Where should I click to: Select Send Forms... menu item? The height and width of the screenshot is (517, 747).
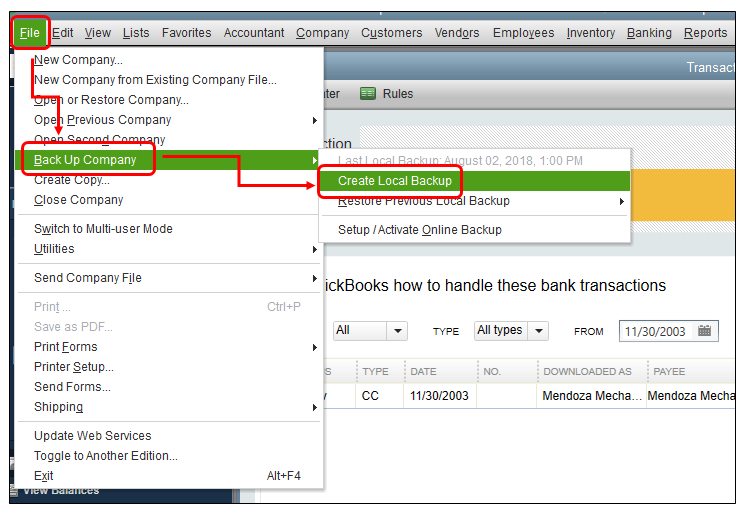tap(169, 387)
